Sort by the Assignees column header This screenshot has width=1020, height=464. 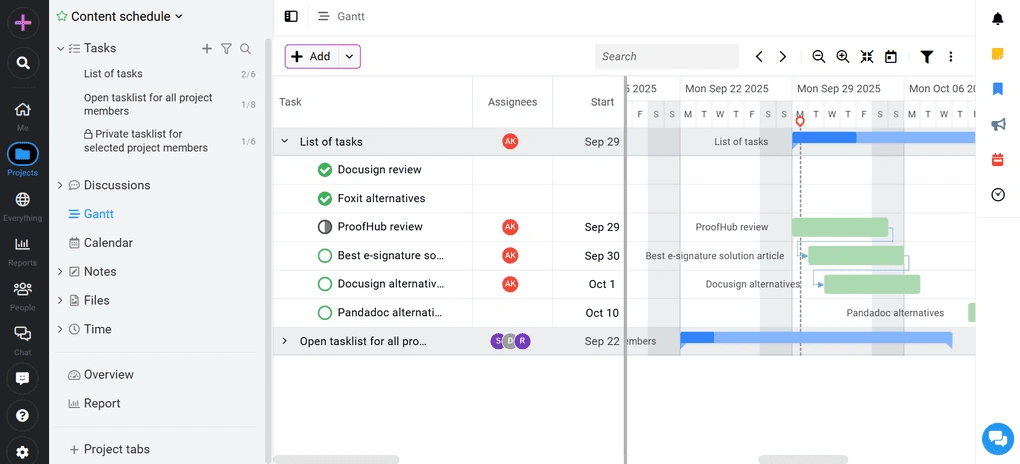coord(513,102)
